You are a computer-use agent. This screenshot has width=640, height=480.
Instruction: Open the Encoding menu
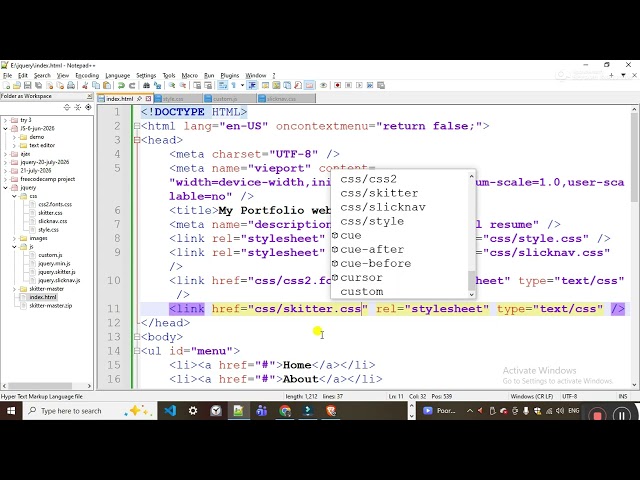click(x=87, y=76)
